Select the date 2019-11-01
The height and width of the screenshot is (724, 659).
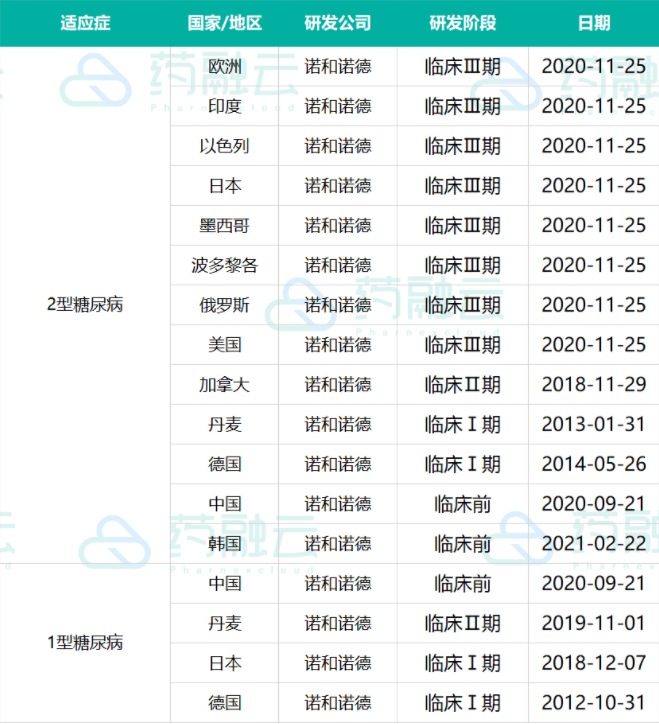[x=593, y=623]
